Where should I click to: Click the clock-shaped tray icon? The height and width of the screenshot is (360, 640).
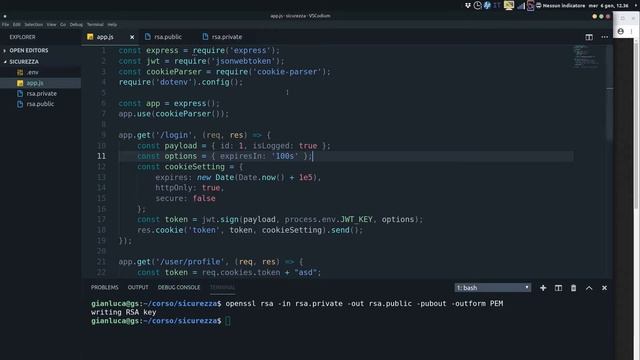pos(477,6)
